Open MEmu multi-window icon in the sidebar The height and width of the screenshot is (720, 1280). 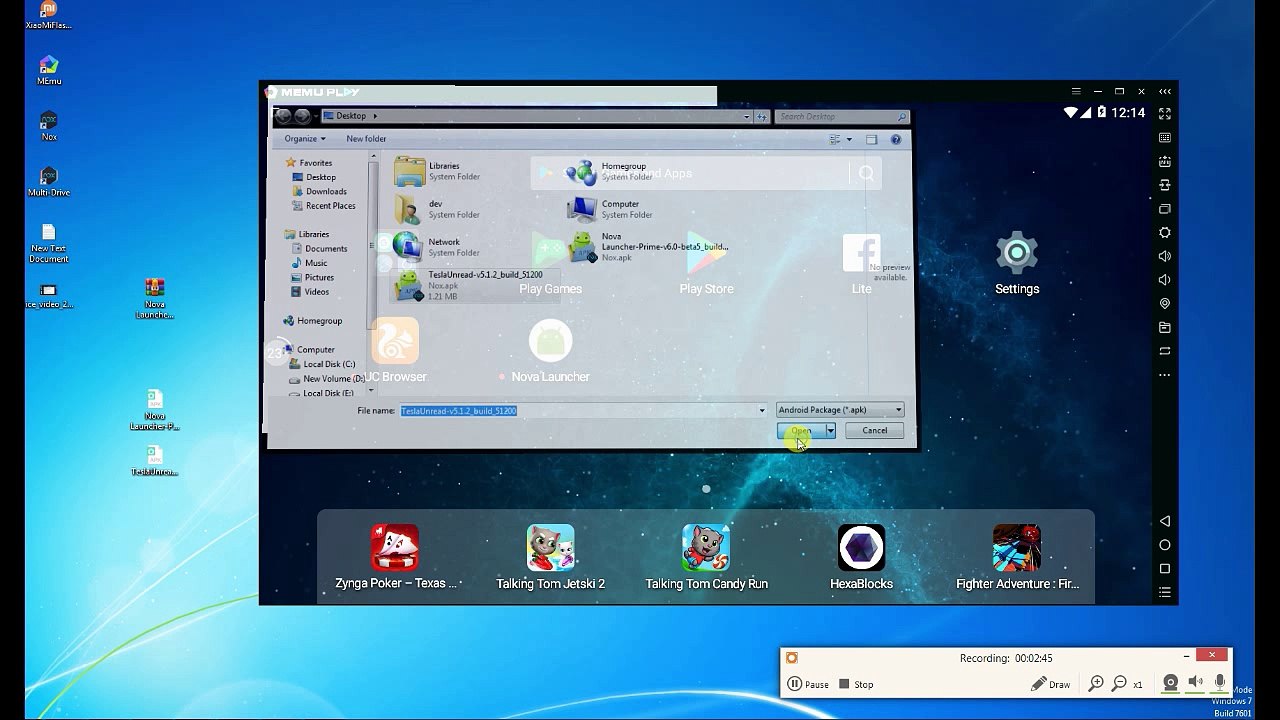[x=1165, y=209]
